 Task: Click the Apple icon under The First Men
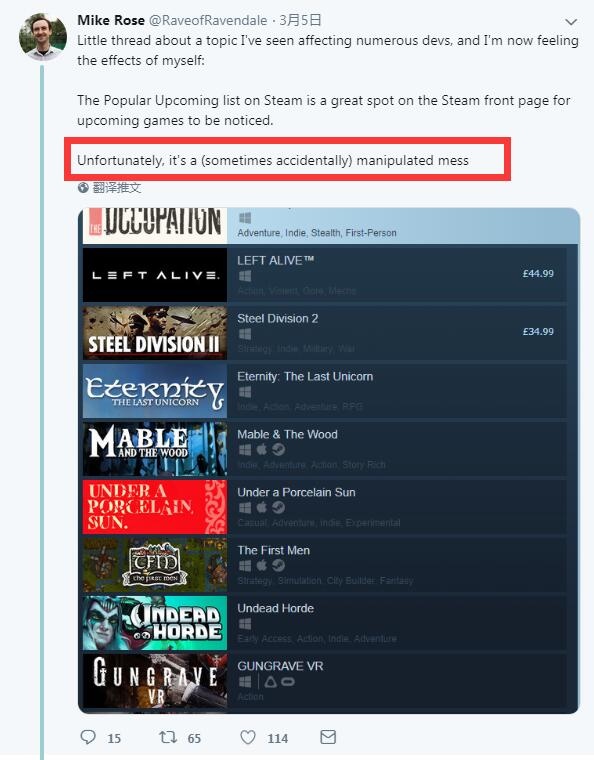tap(262, 566)
